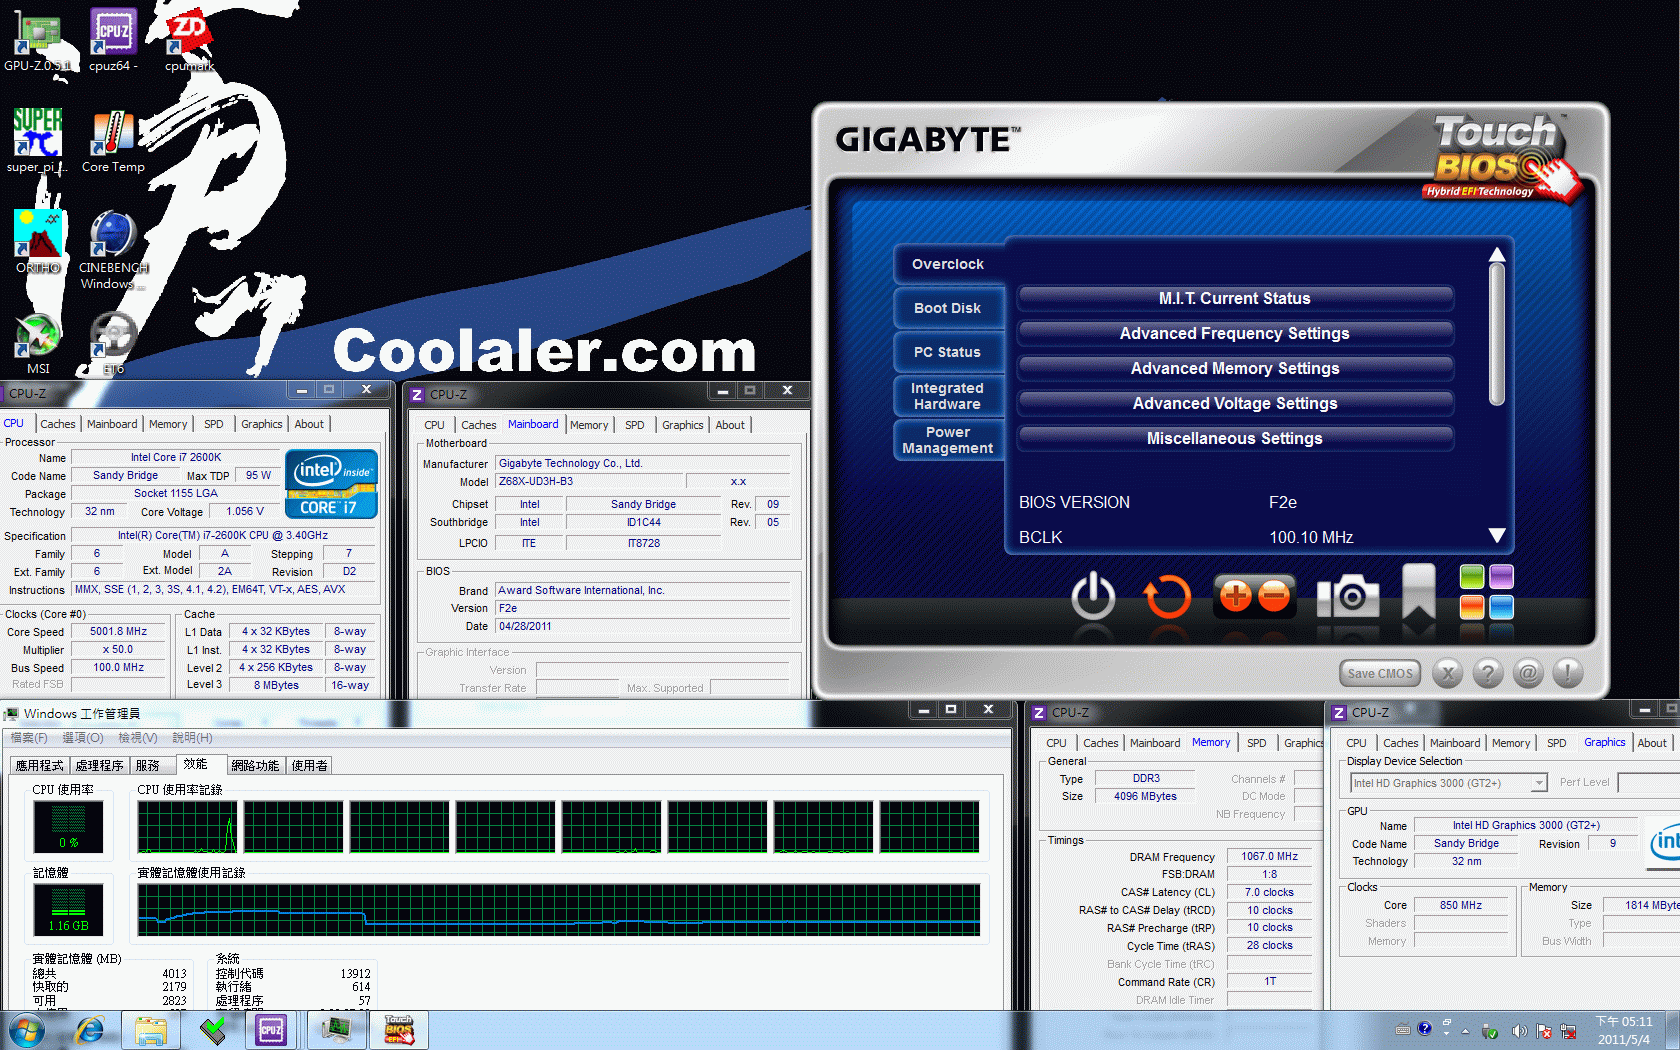The height and width of the screenshot is (1050, 1680).
Task: Click the Action Center flag tray icon
Action: (x=1544, y=1031)
